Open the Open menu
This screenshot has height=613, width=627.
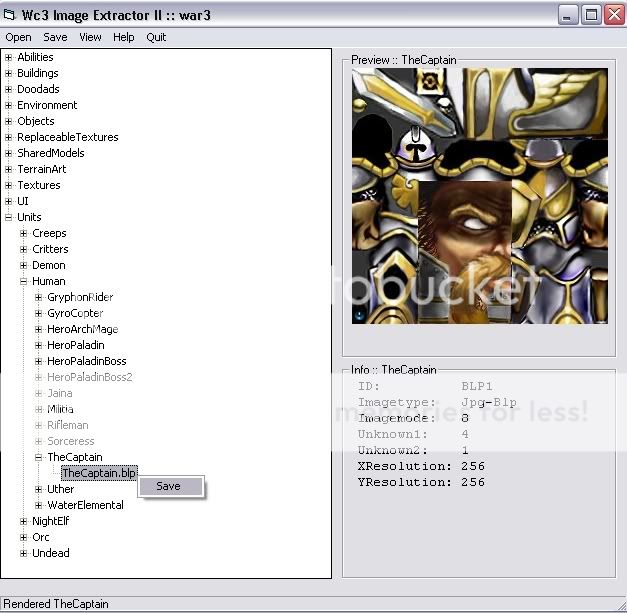click(18, 37)
